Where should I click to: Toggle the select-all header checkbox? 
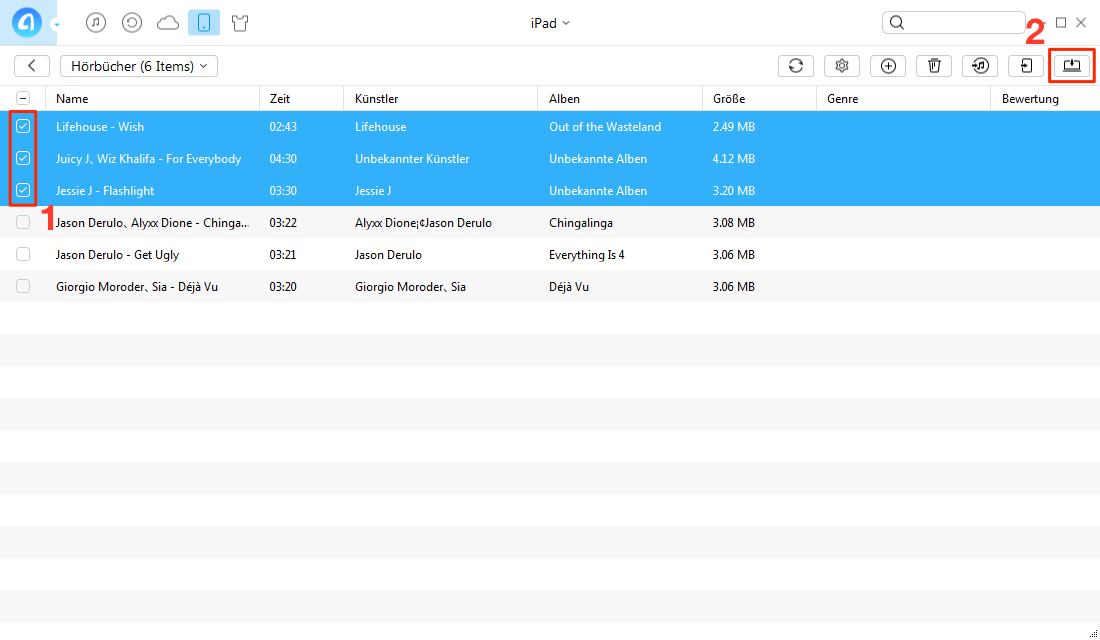[23, 98]
